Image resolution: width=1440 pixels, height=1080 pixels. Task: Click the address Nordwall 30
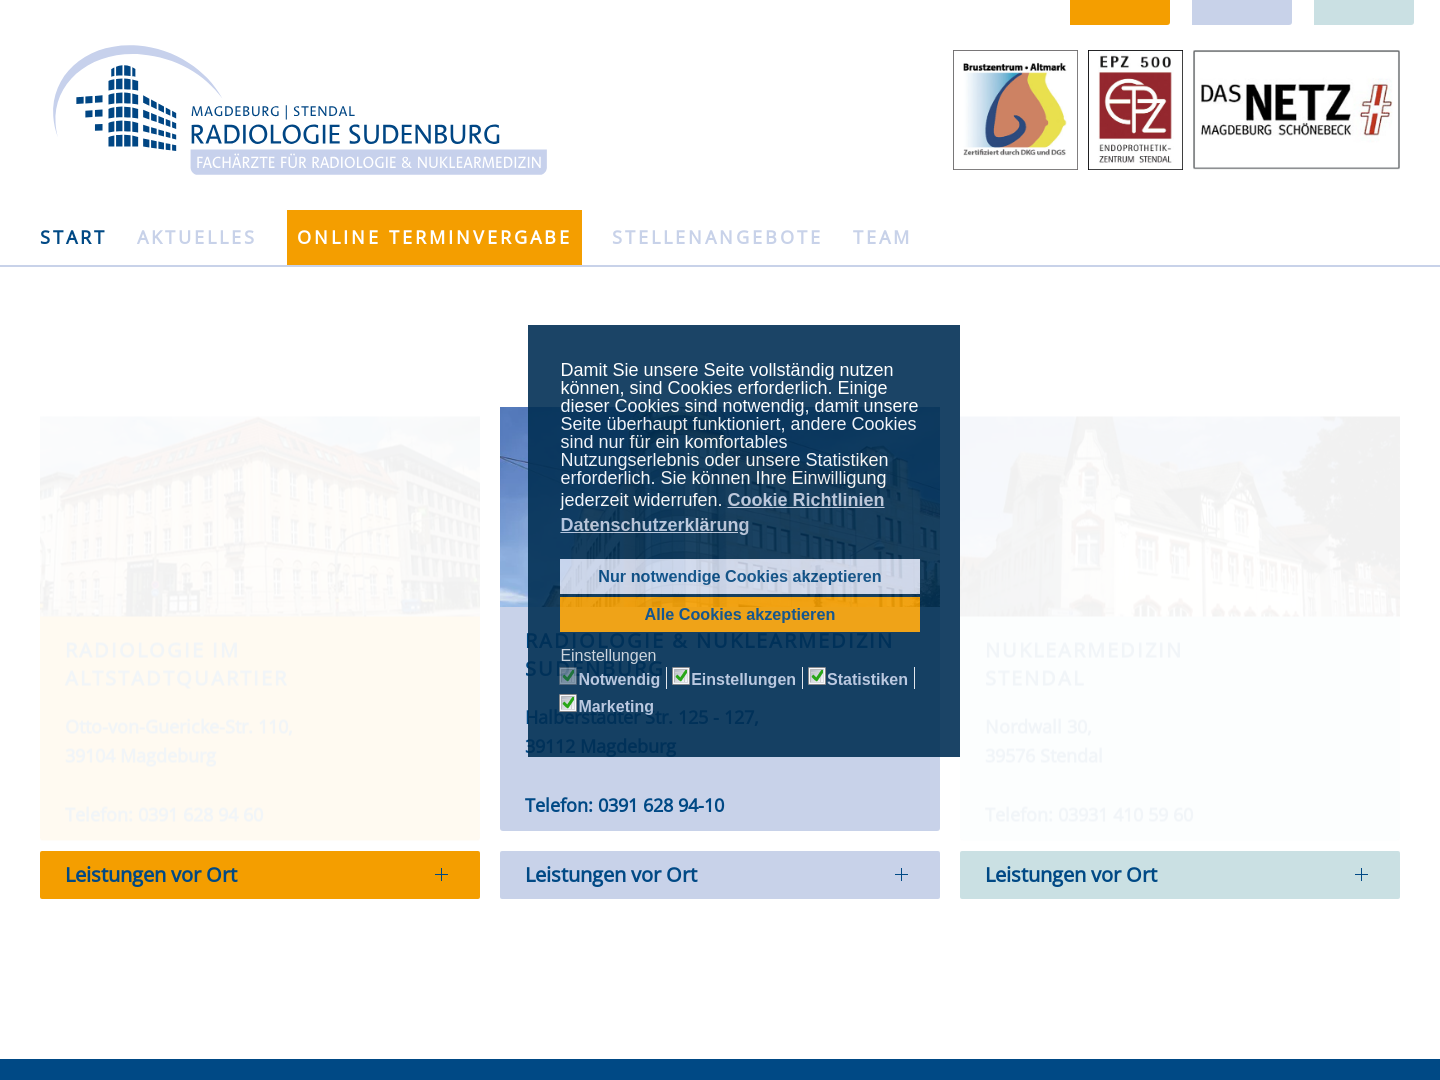[x=1038, y=727]
